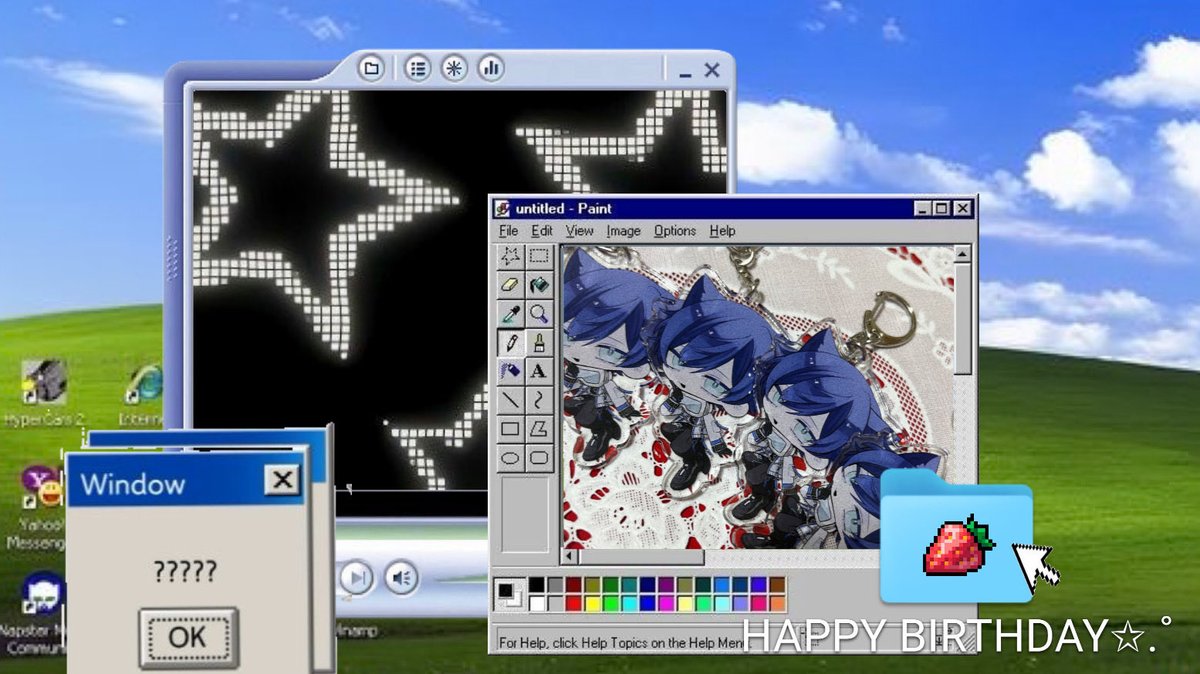Select the dark gray palette swatch
This screenshot has width=1200, height=674.
point(556,585)
